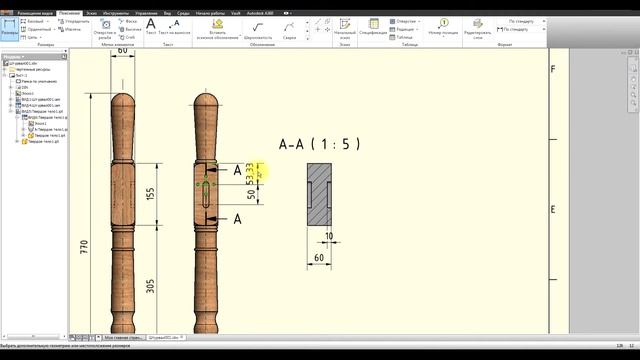Click the Извлечь retrieve dimensions tool
640x360 pixels.
(70, 29)
